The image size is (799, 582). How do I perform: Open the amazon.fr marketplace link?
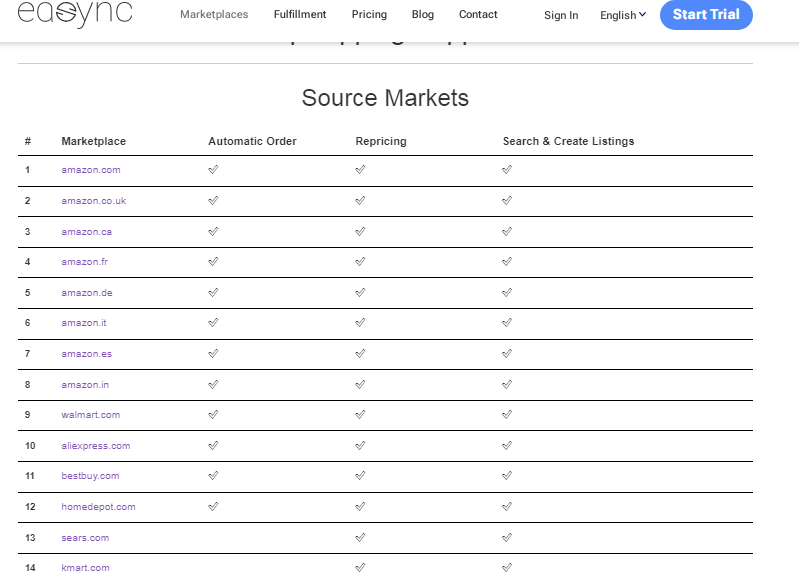85,262
